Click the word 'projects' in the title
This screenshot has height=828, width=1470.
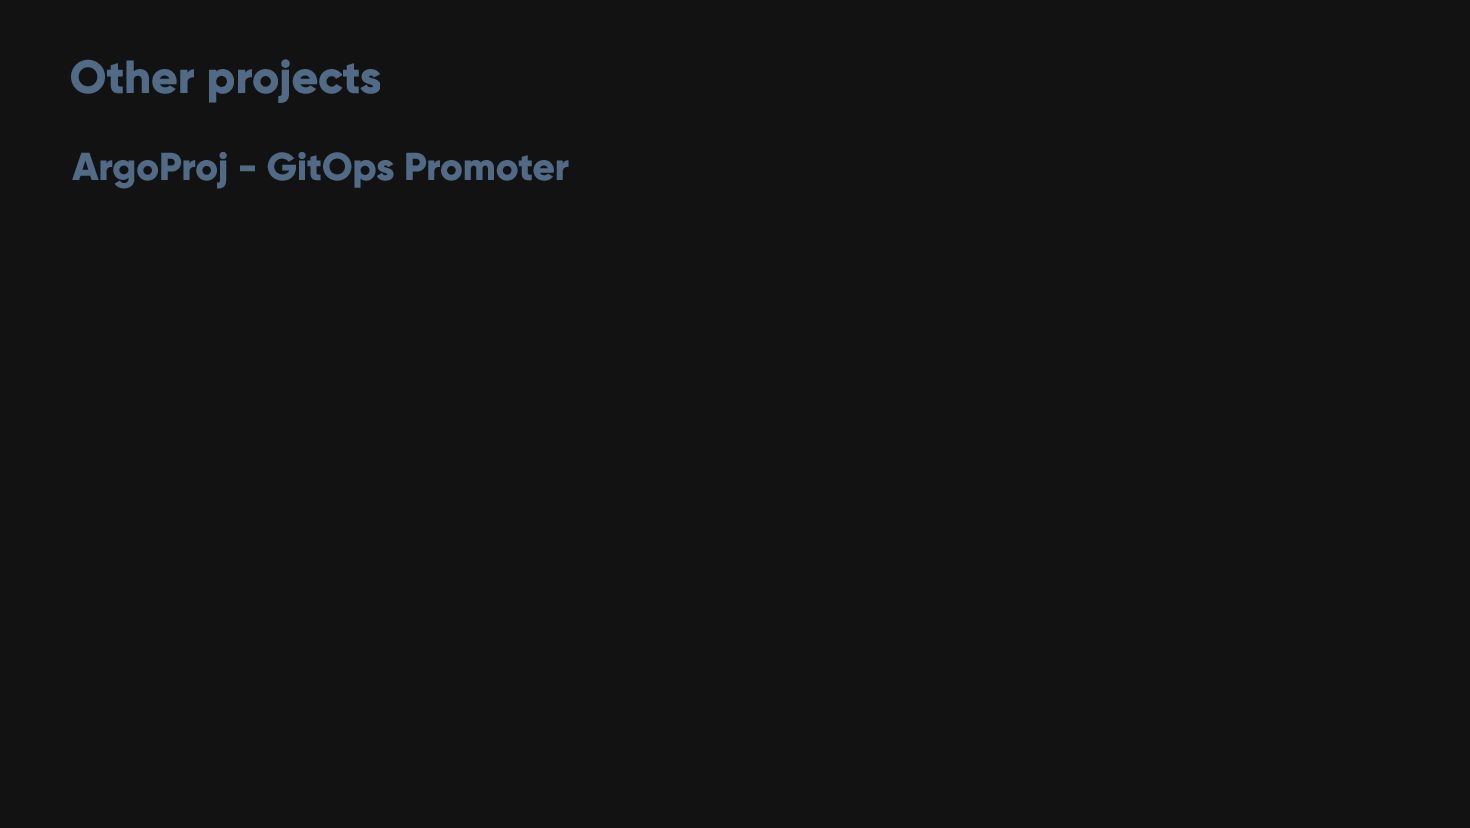(294, 80)
